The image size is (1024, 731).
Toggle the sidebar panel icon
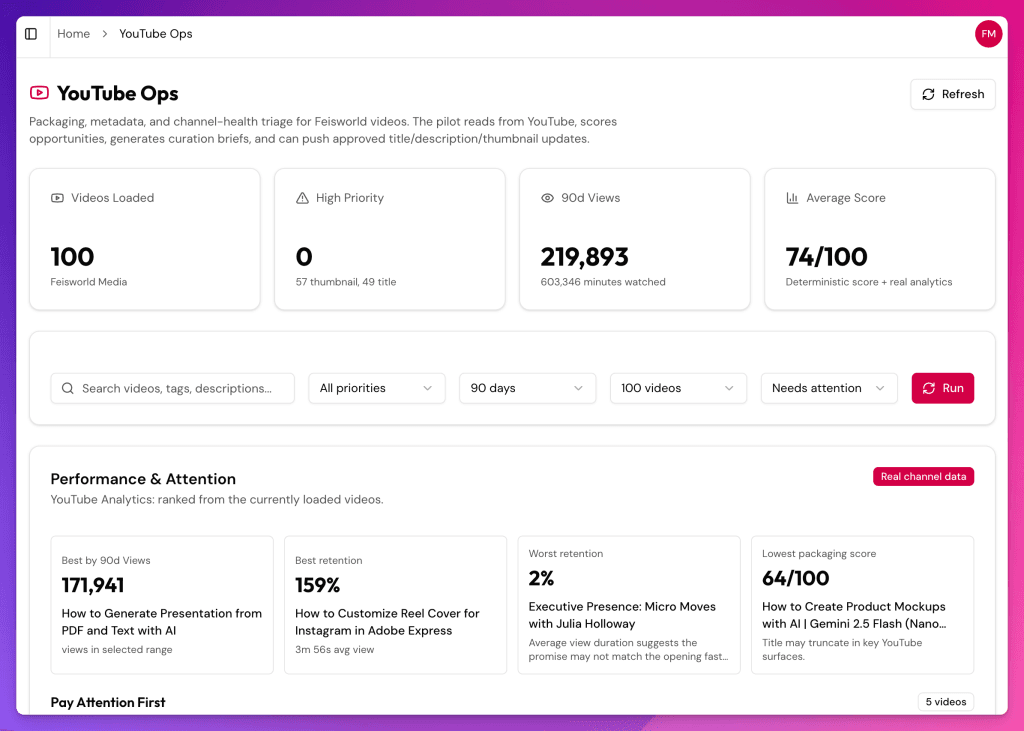(x=31, y=34)
